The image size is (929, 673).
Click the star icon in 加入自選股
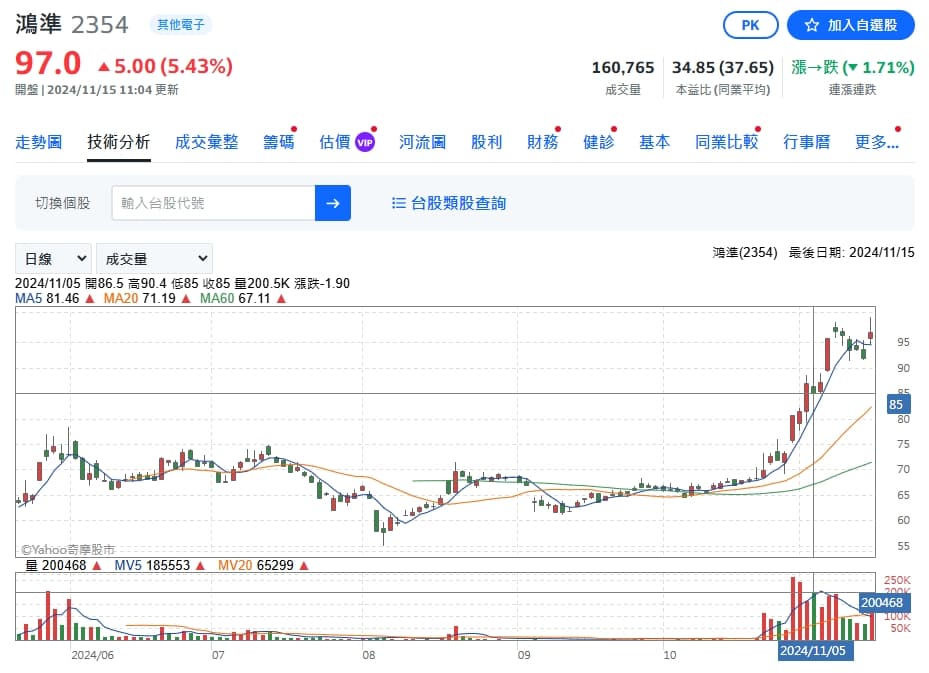812,25
